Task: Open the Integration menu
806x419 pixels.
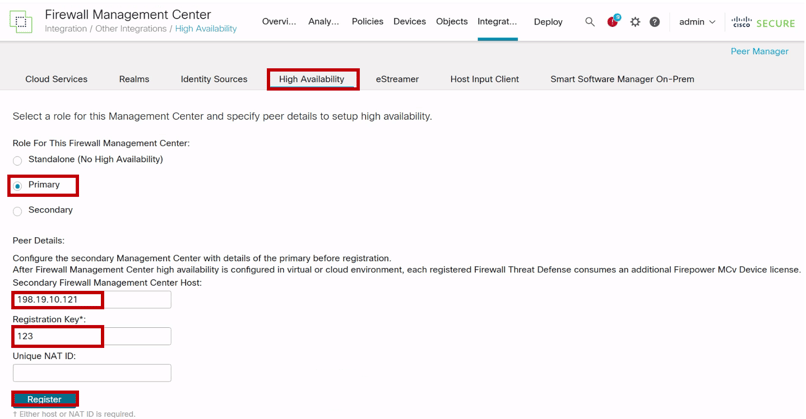Action: pyautogui.click(x=497, y=22)
